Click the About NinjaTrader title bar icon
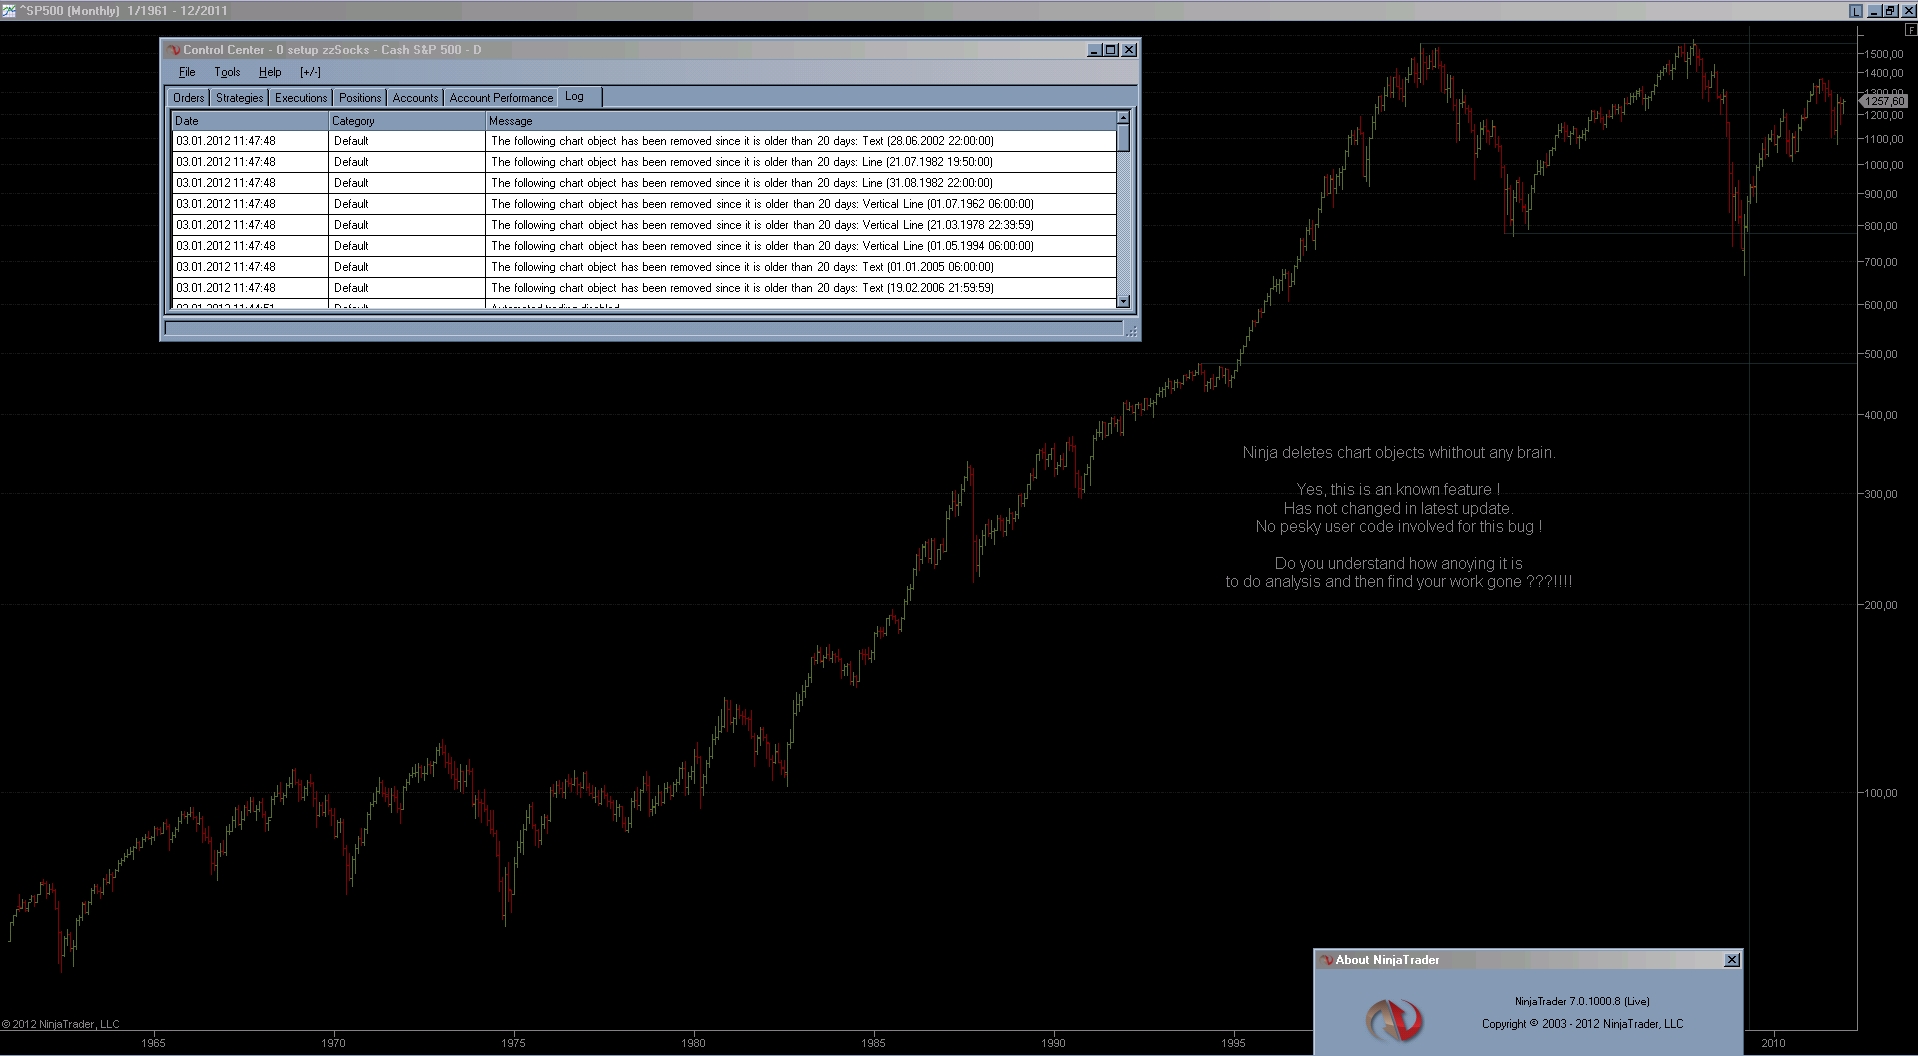Image resolution: width=1918 pixels, height=1056 pixels. click(1326, 960)
